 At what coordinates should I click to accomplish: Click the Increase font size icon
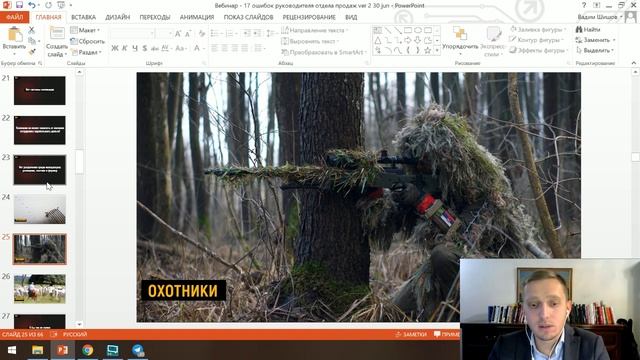coord(178,34)
